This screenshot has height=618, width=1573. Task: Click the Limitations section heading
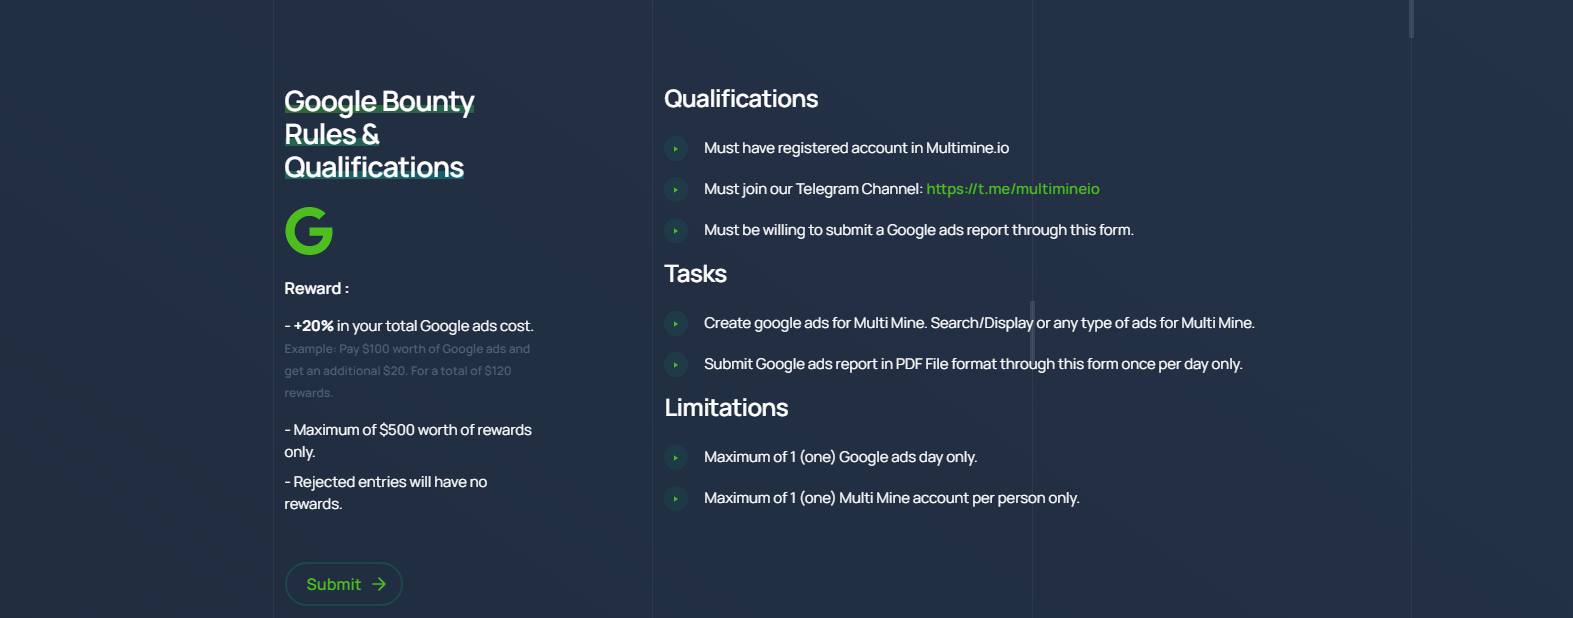[726, 408]
